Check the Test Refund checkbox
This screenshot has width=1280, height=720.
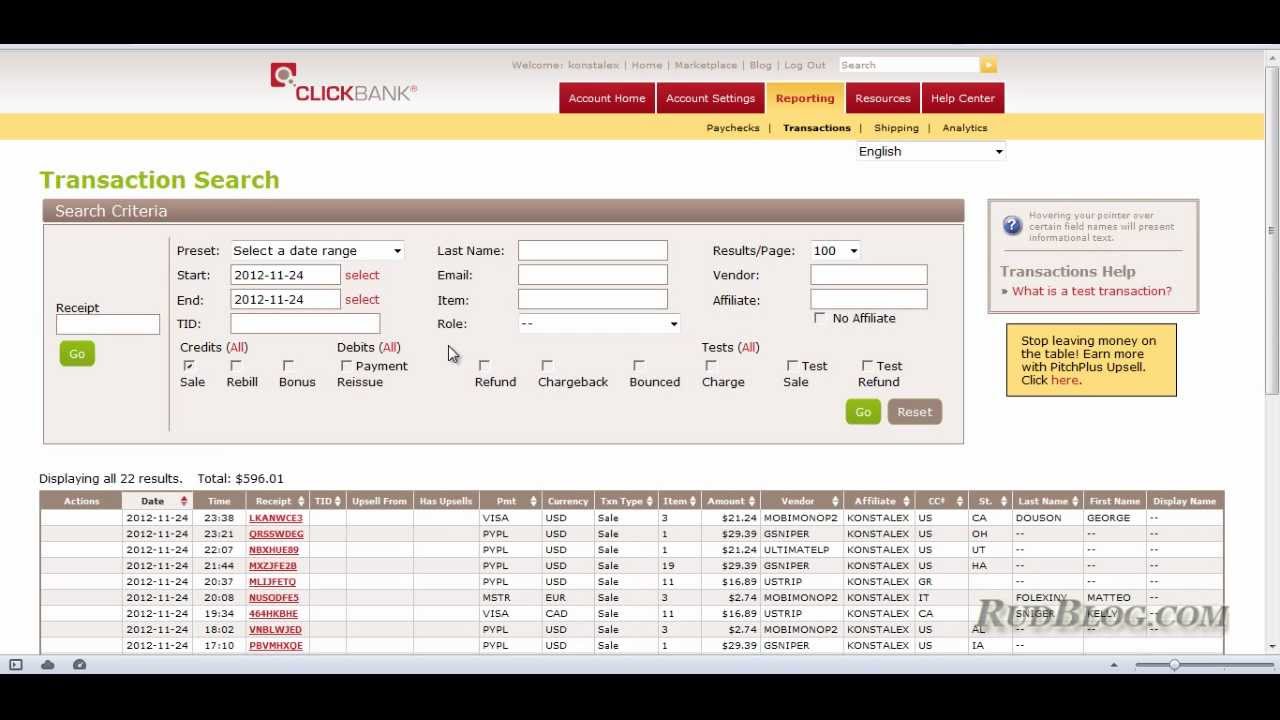(x=867, y=366)
